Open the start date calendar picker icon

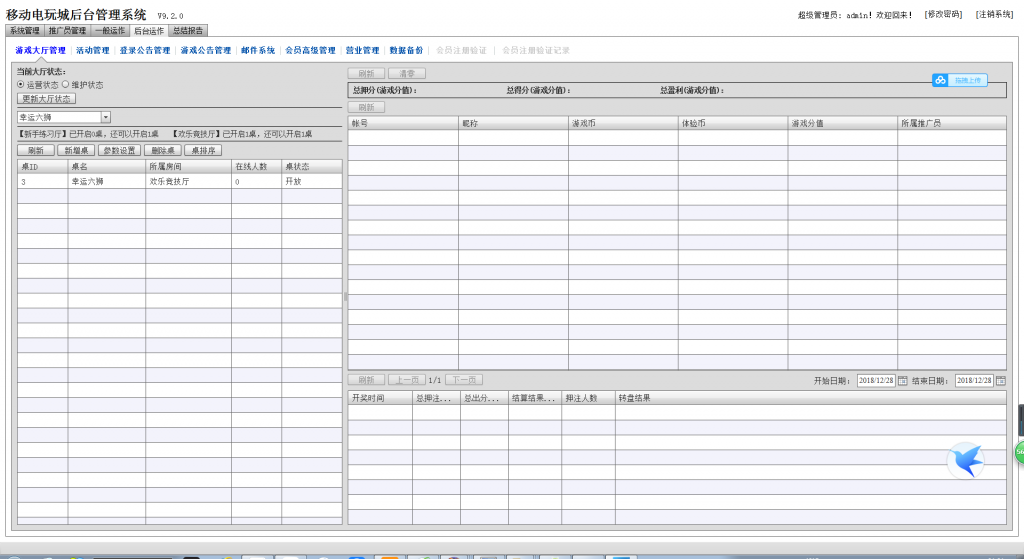(903, 381)
